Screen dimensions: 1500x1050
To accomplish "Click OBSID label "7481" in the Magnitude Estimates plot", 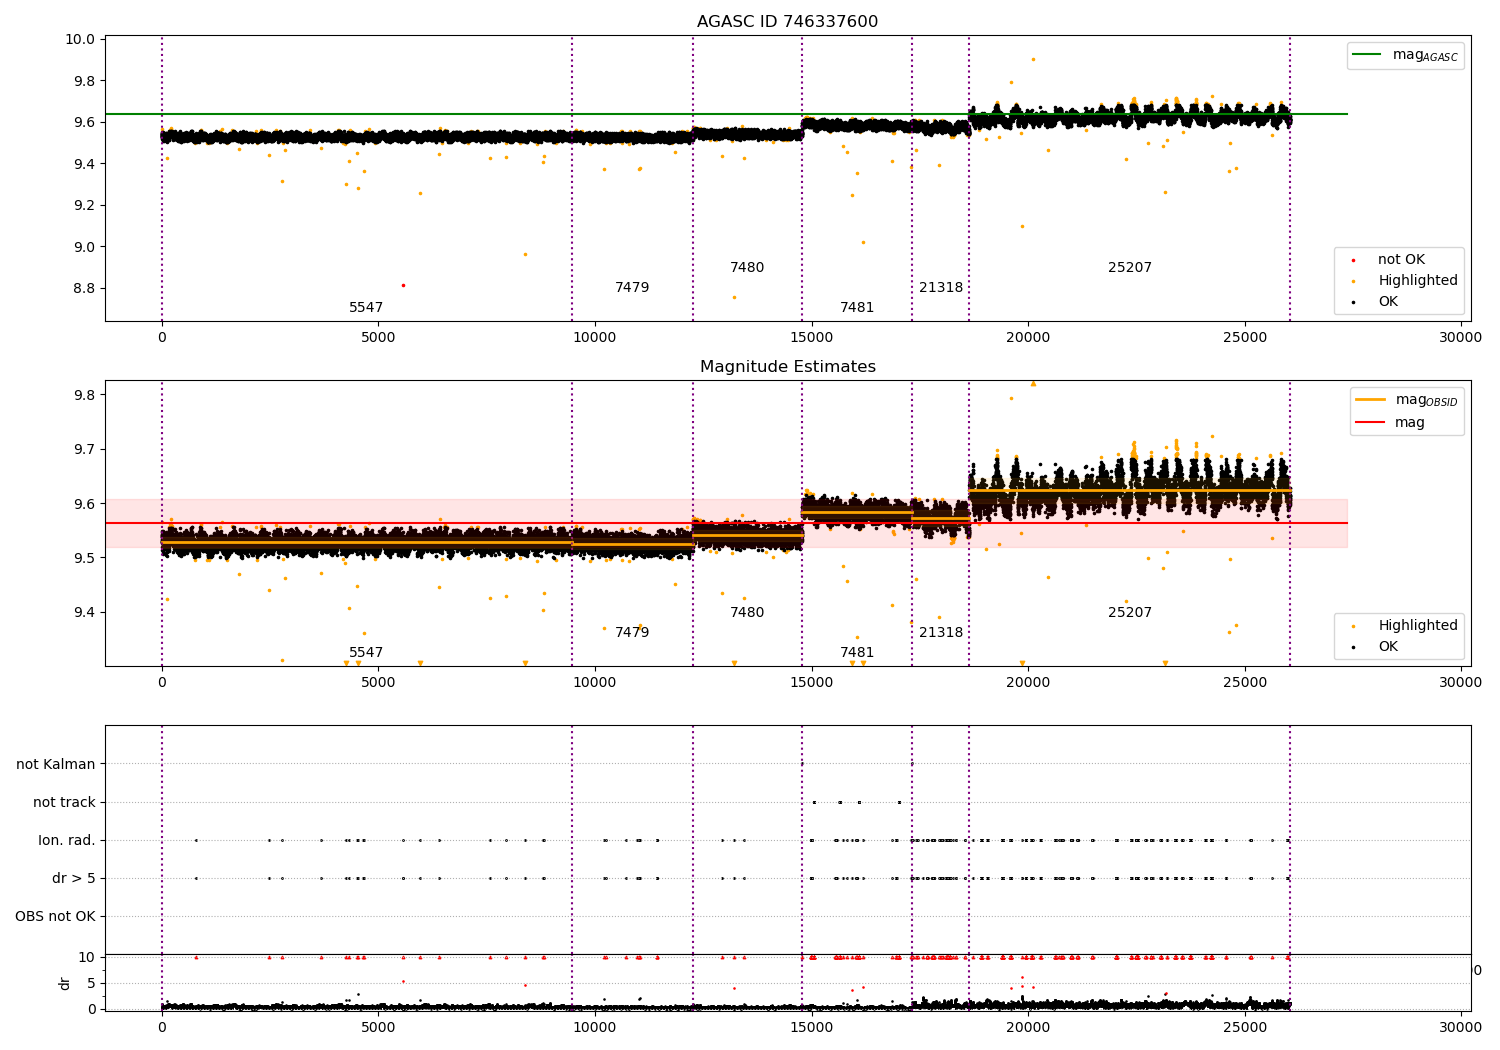I will click(857, 653).
